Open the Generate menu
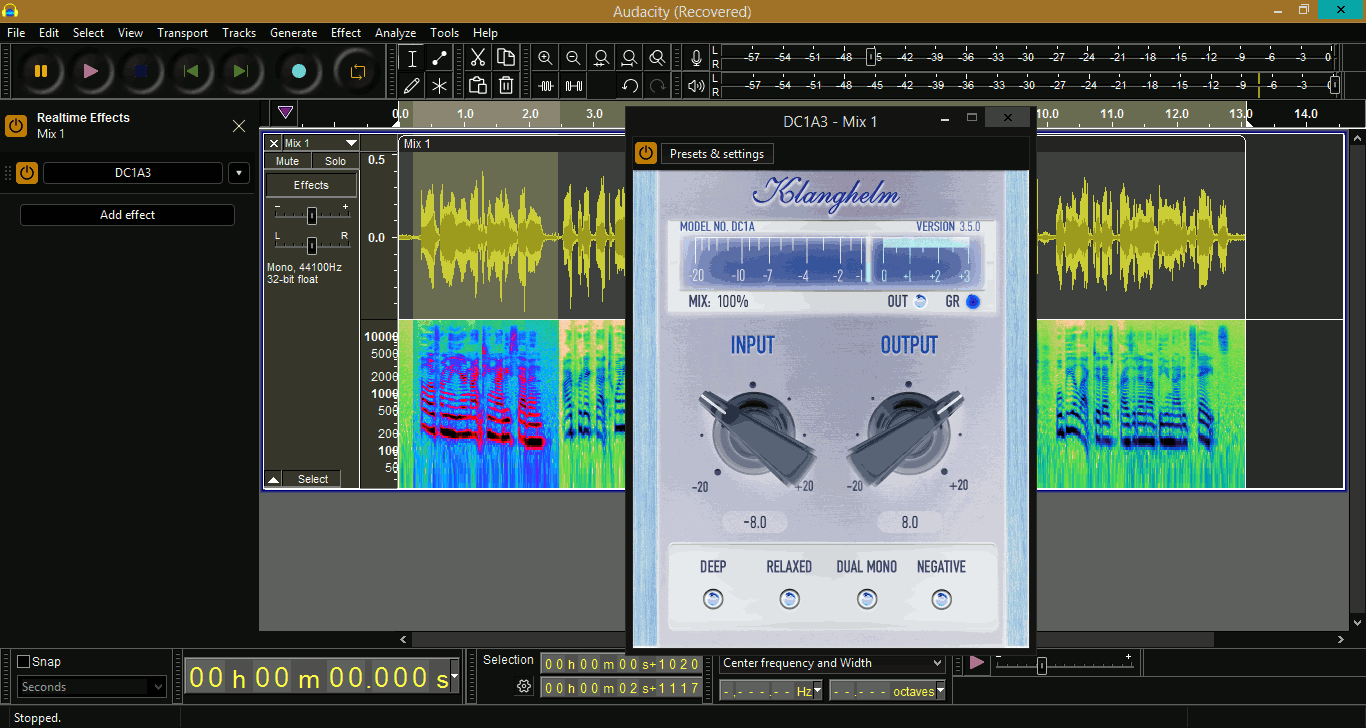 (x=293, y=32)
